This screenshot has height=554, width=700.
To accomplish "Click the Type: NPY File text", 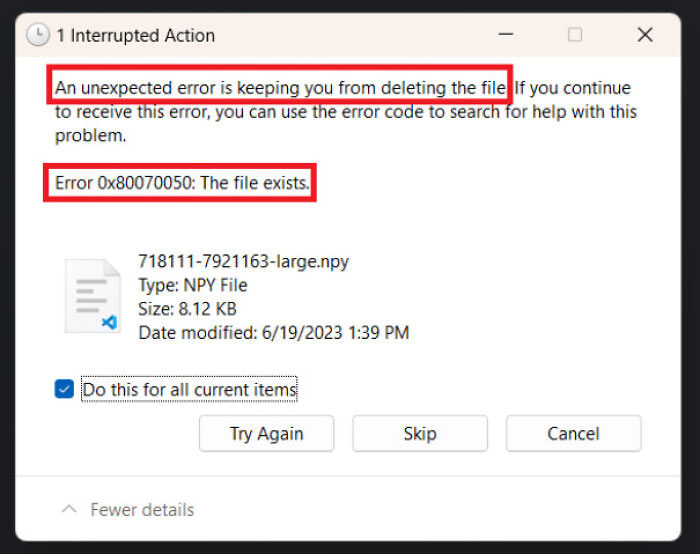I will [193, 285].
